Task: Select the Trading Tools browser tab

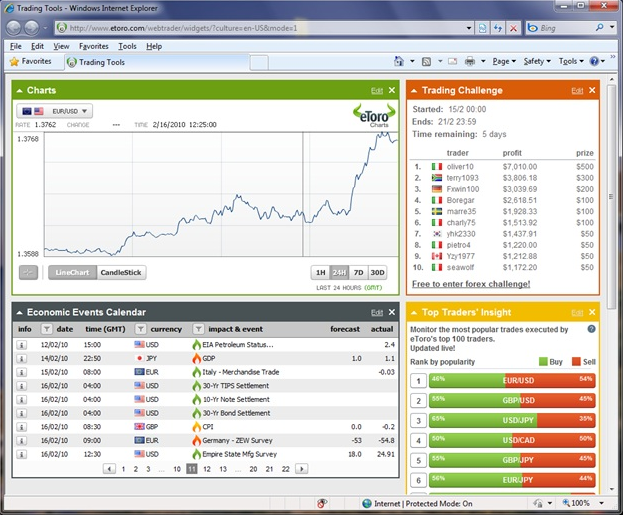Action: point(157,62)
